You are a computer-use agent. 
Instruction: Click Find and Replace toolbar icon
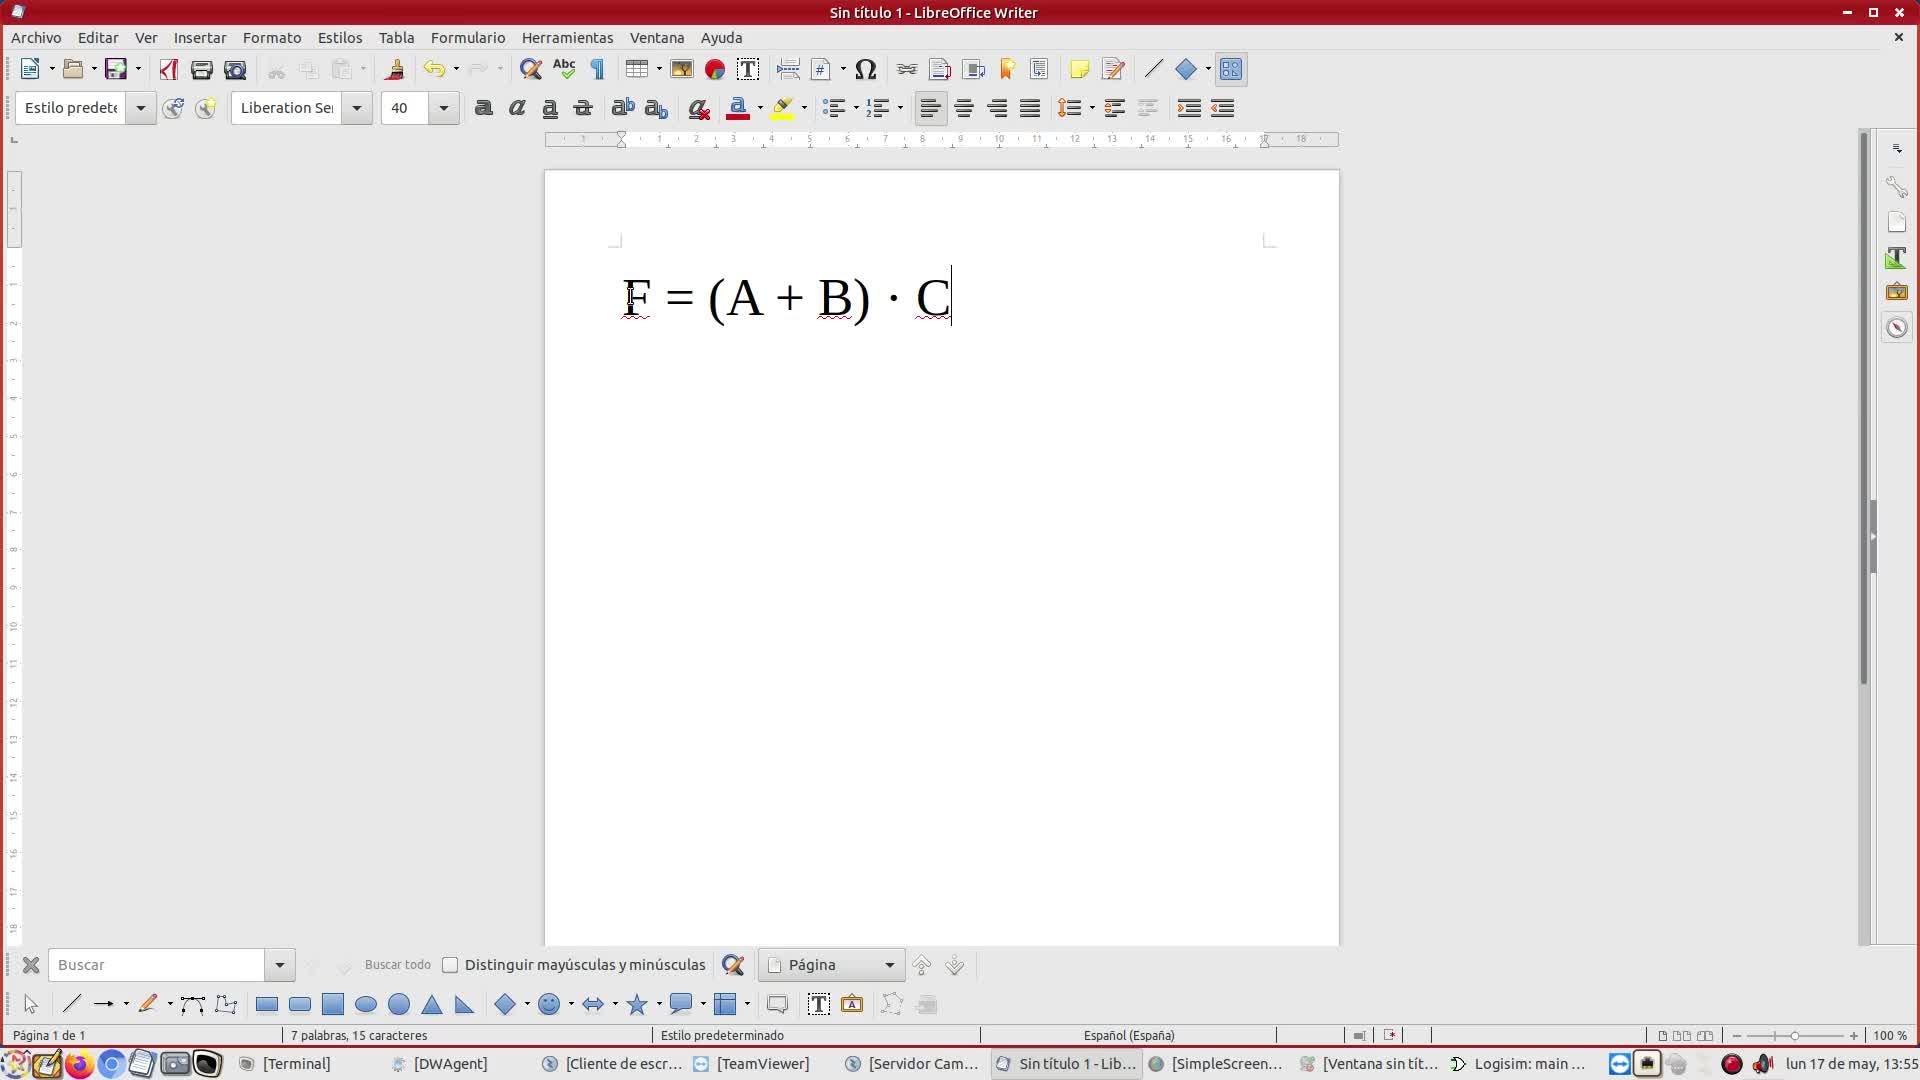click(x=531, y=69)
